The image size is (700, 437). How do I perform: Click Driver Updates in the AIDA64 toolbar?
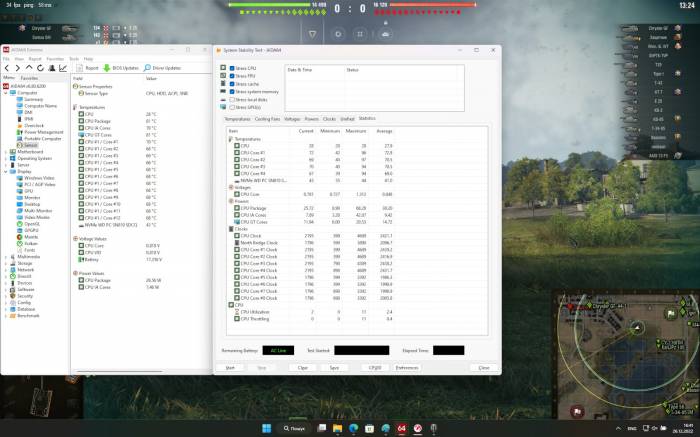tap(162, 68)
